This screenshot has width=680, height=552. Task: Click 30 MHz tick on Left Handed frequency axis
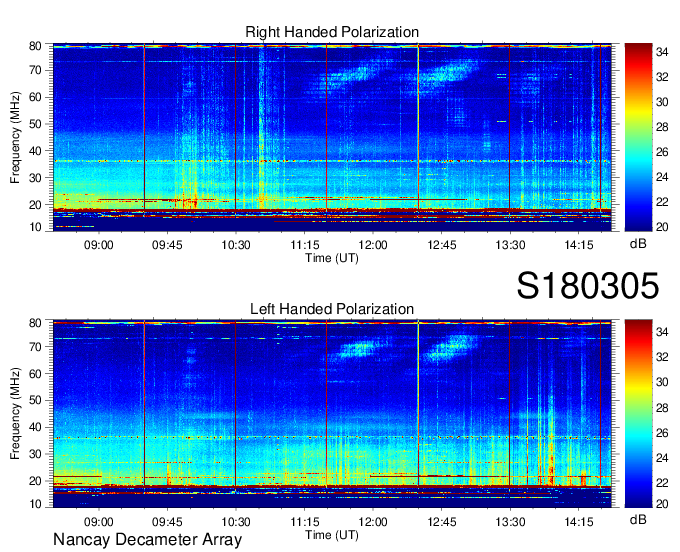click(x=35, y=454)
